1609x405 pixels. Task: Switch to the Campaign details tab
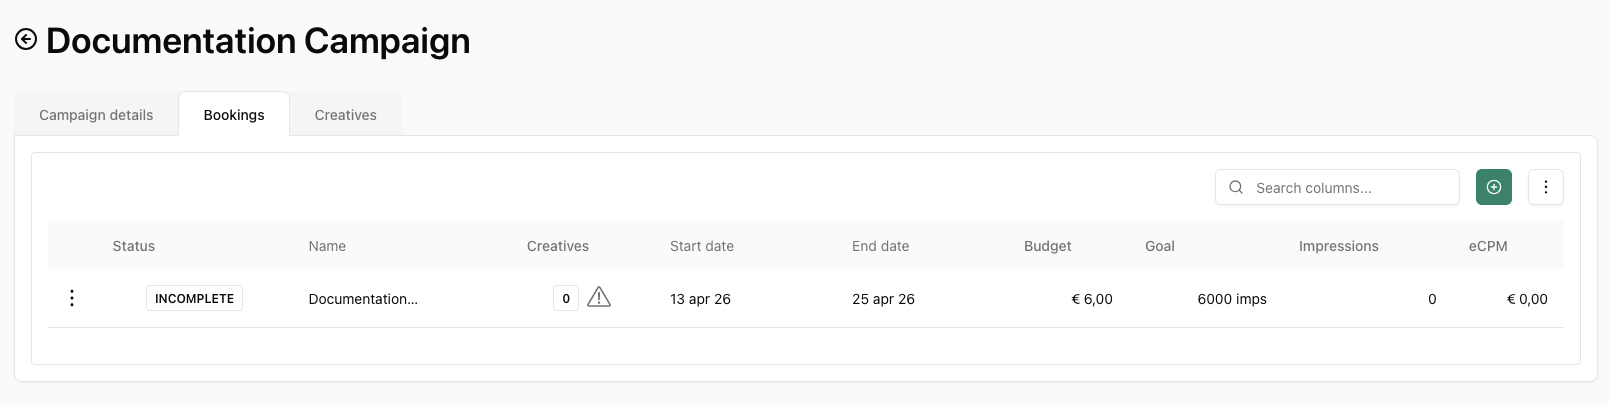click(96, 115)
